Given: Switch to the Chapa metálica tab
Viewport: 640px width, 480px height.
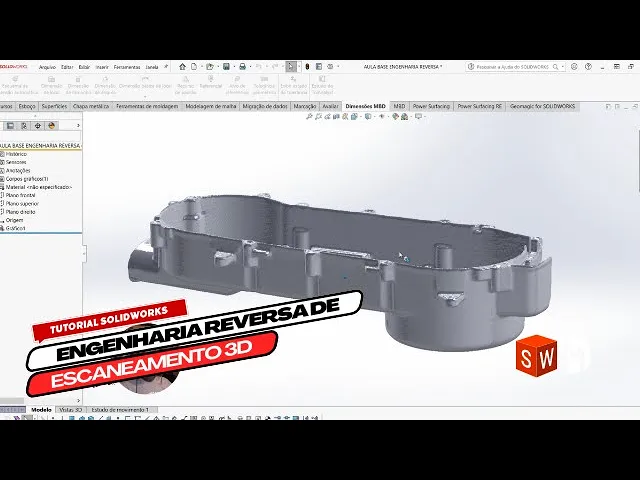Looking at the screenshot, I should coord(91,106).
